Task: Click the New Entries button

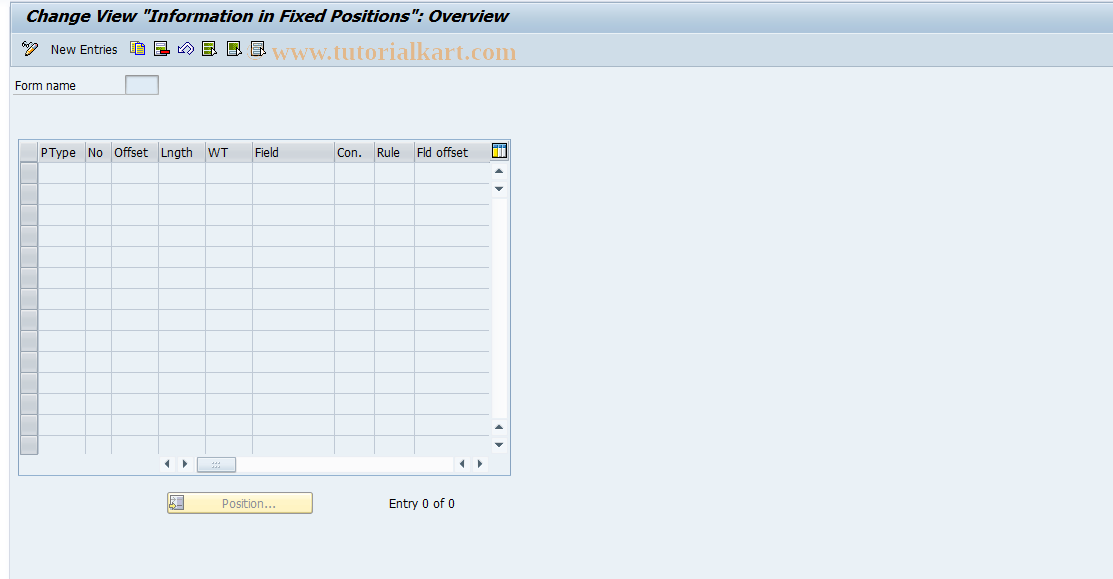Action: [84, 50]
